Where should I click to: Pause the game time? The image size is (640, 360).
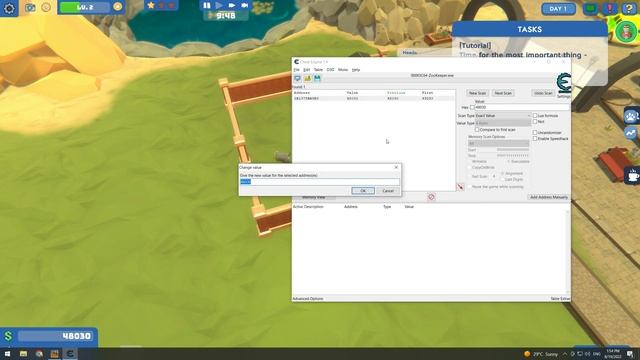pyautogui.click(x=207, y=5)
